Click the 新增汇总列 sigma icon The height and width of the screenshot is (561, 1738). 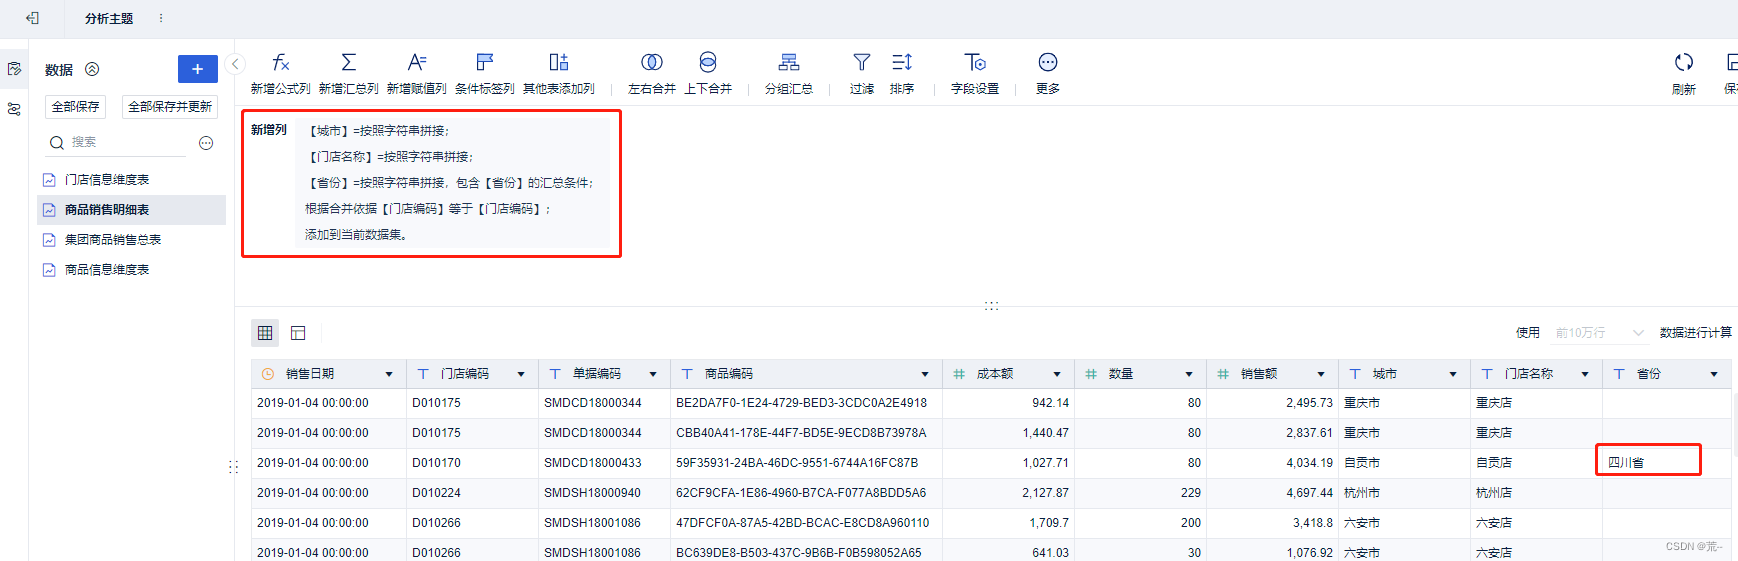(349, 62)
